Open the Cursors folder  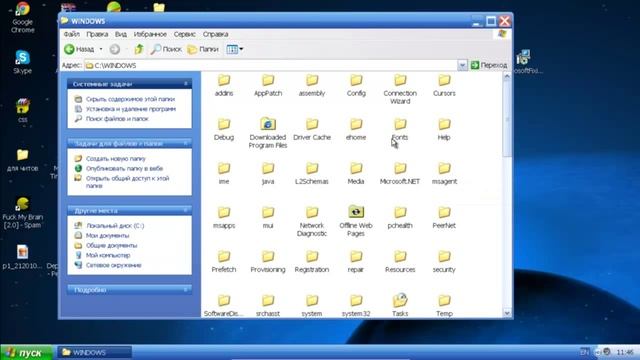point(444,85)
